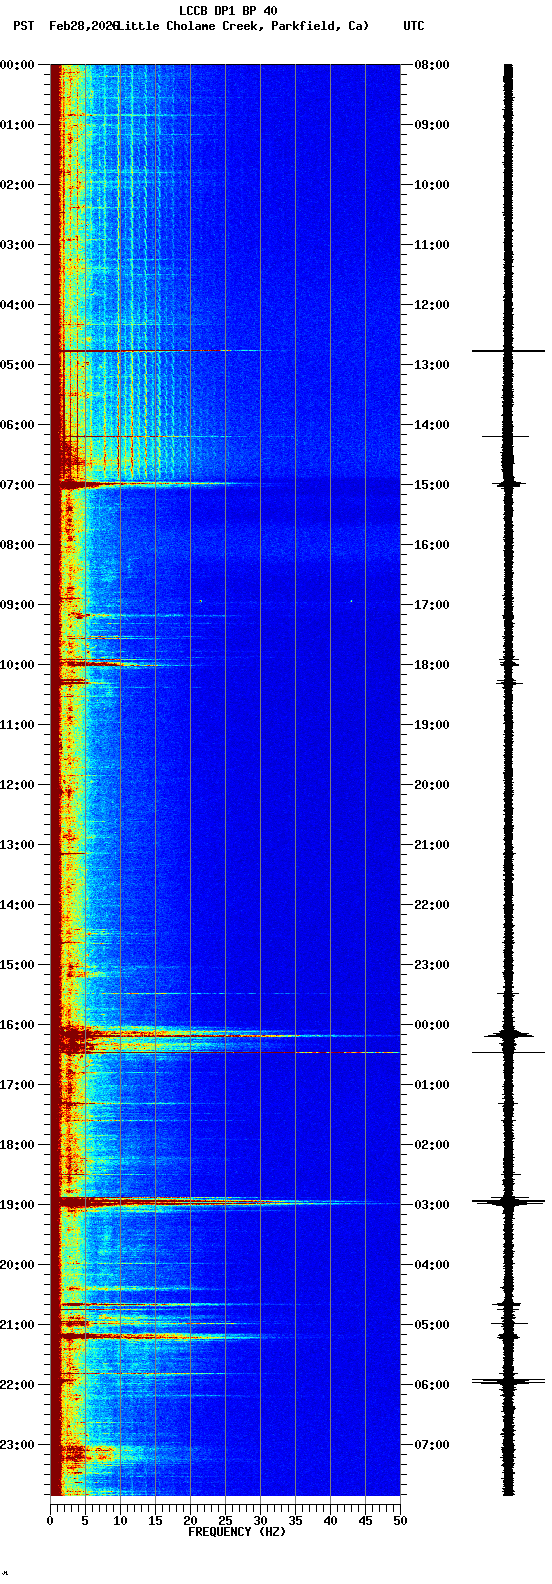The image size is (552, 1584).
Task: Pick the UTC axis label 09:00
Action: (432, 125)
